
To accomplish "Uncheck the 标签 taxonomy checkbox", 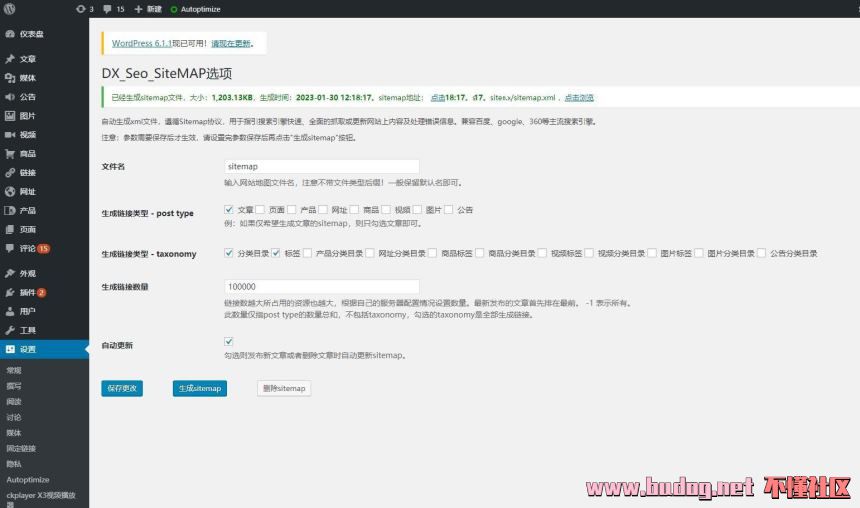I will tap(275, 253).
